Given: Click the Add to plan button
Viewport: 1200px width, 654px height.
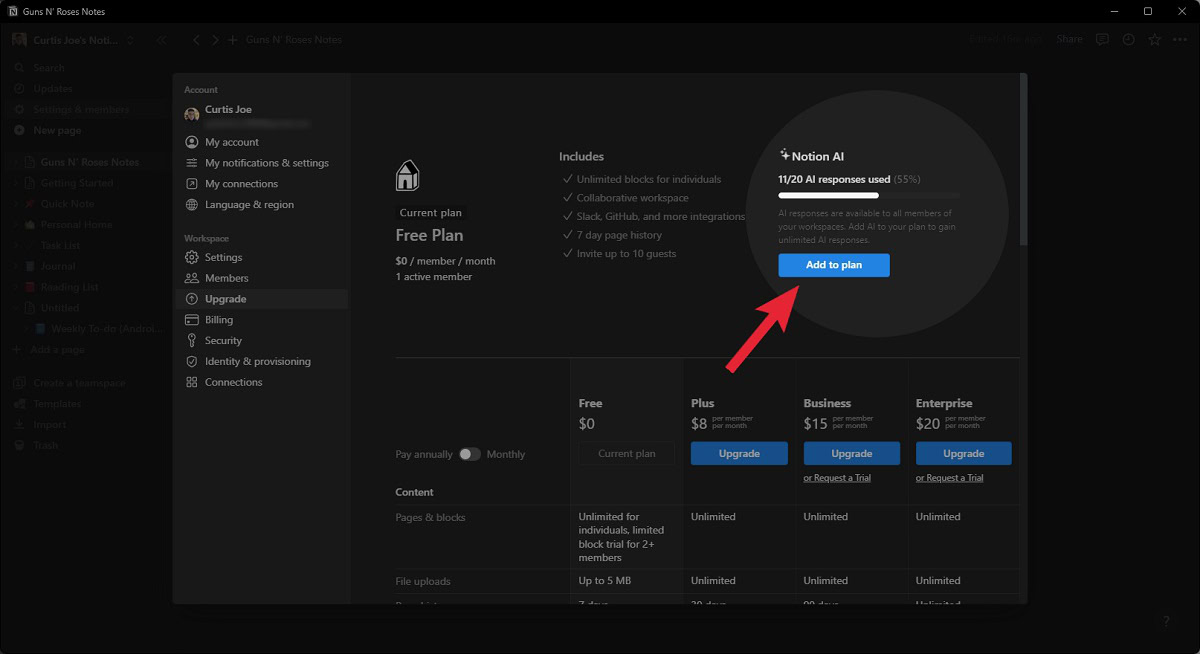Looking at the screenshot, I should (834, 265).
